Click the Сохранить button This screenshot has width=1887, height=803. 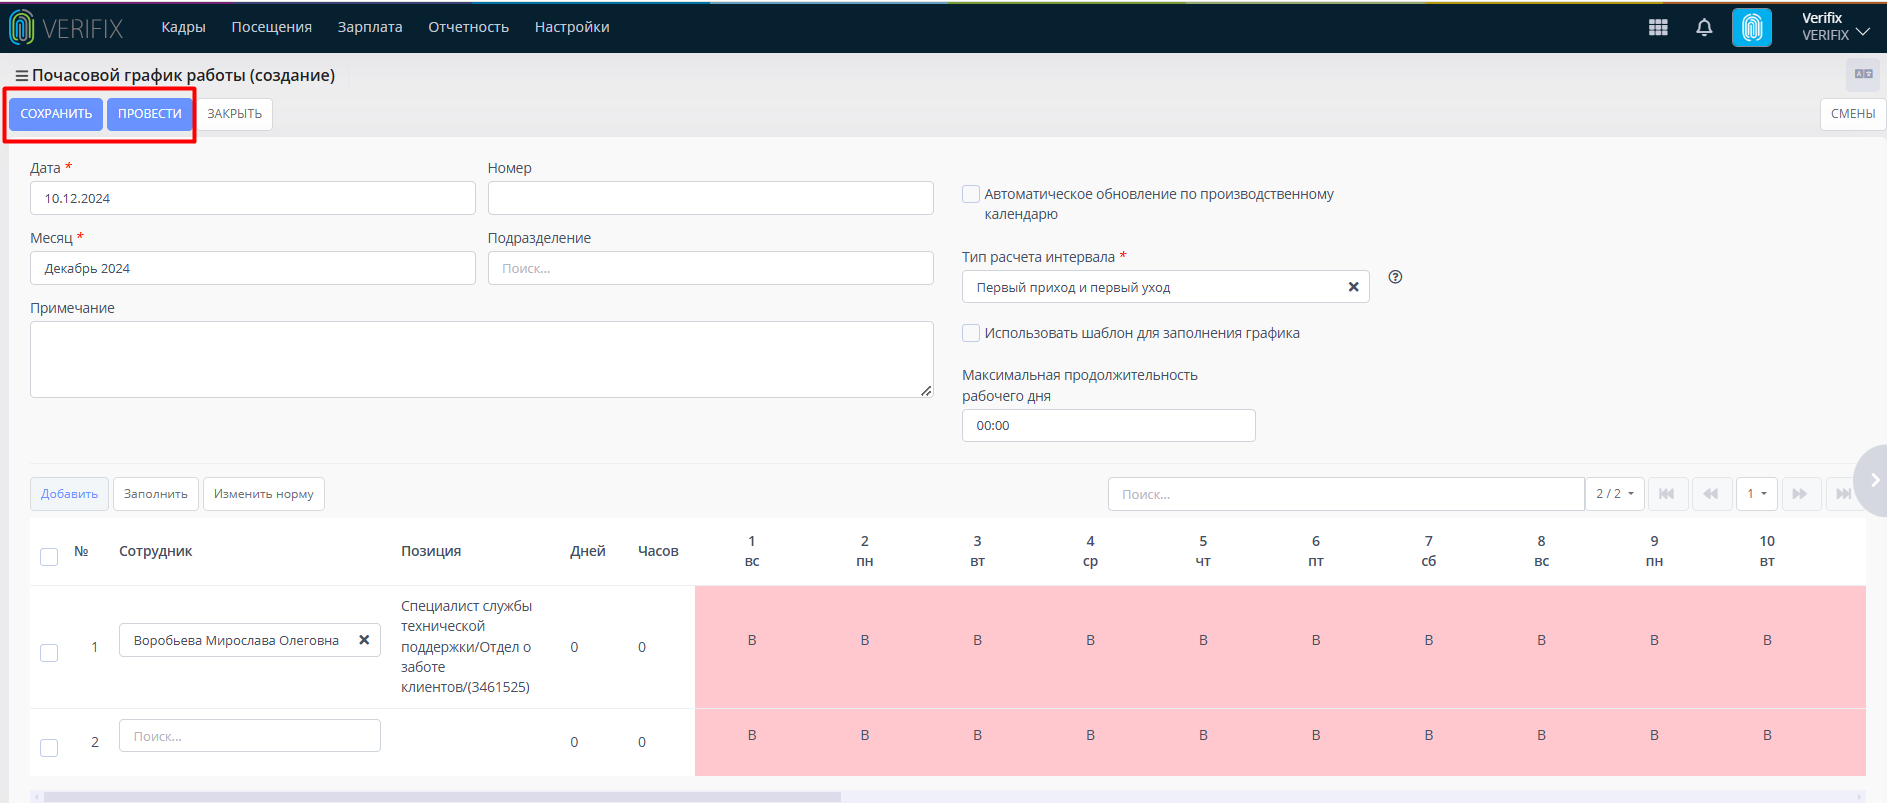click(56, 114)
